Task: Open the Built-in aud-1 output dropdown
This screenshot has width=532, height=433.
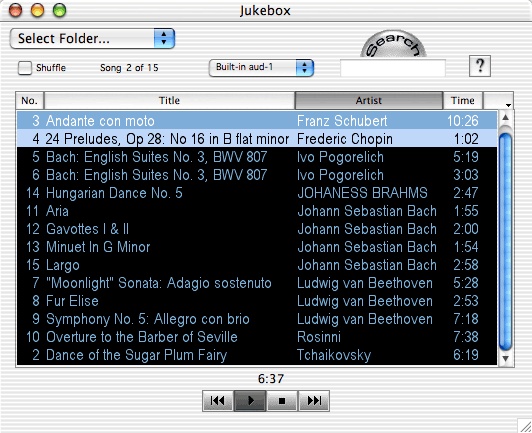Action: click(x=261, y=68)
